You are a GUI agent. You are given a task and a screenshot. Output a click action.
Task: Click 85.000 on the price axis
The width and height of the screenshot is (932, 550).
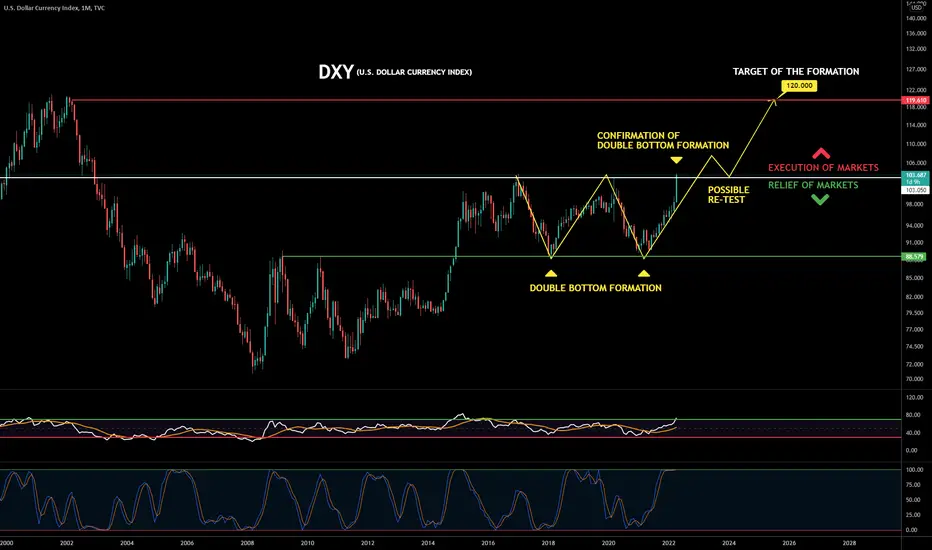pos(916,278)
